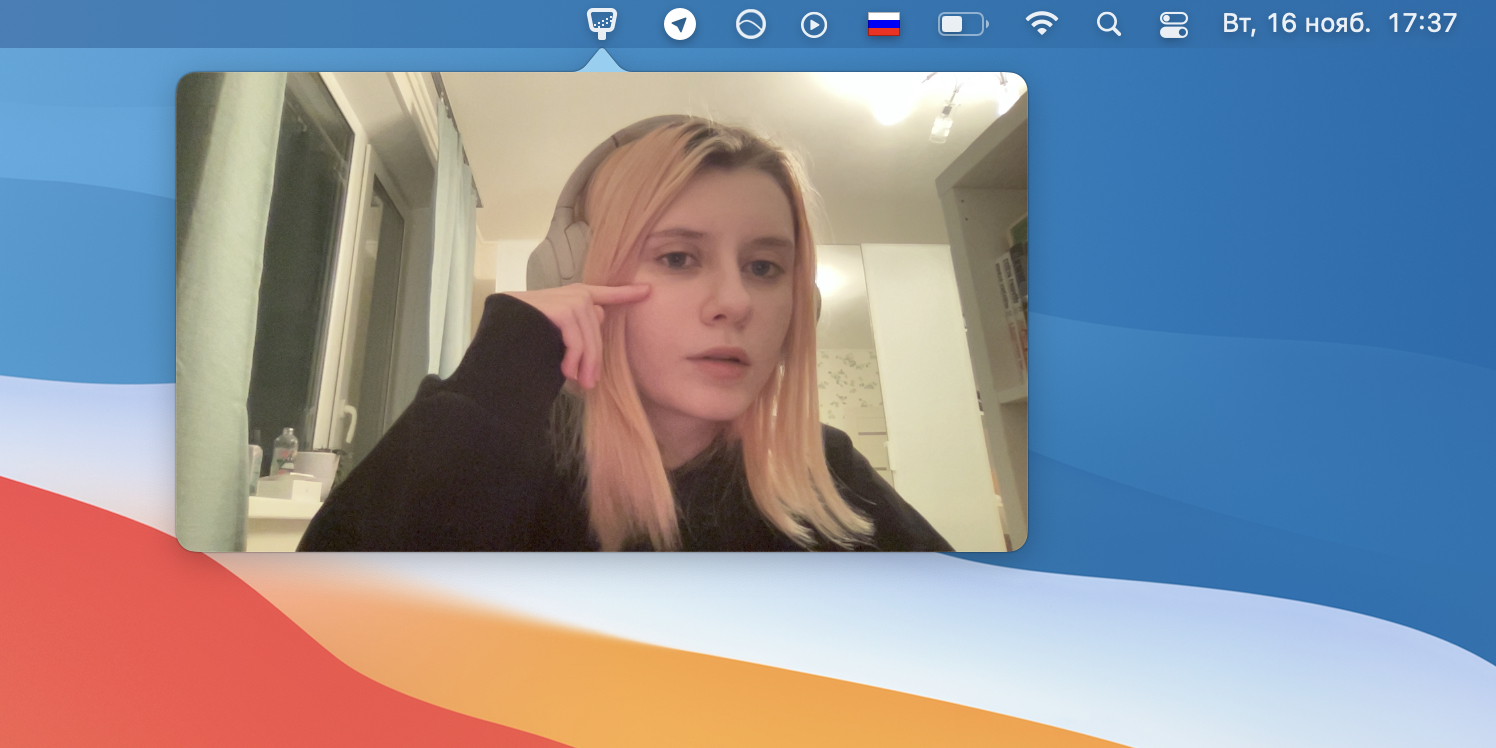Viewport: 1496px width, 748px height.
Task: Click the popover arrow under mirror icon
Action: (602, 60)
